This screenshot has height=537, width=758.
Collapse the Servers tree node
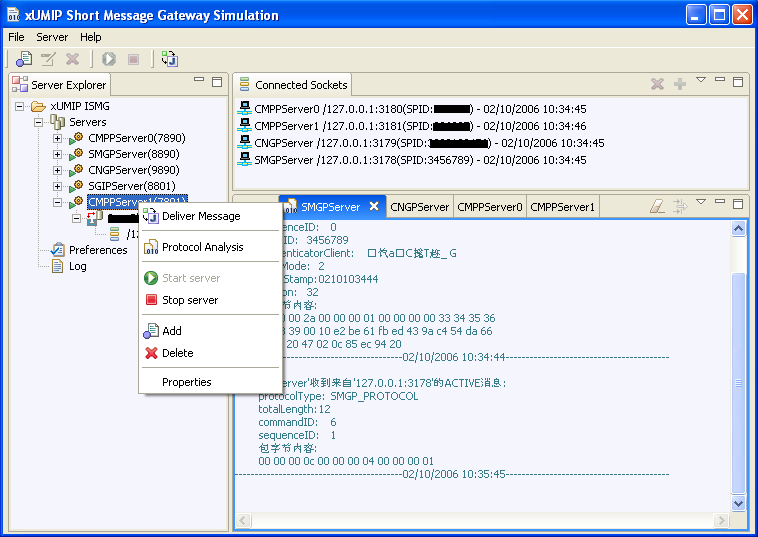(x=38, y=122)
